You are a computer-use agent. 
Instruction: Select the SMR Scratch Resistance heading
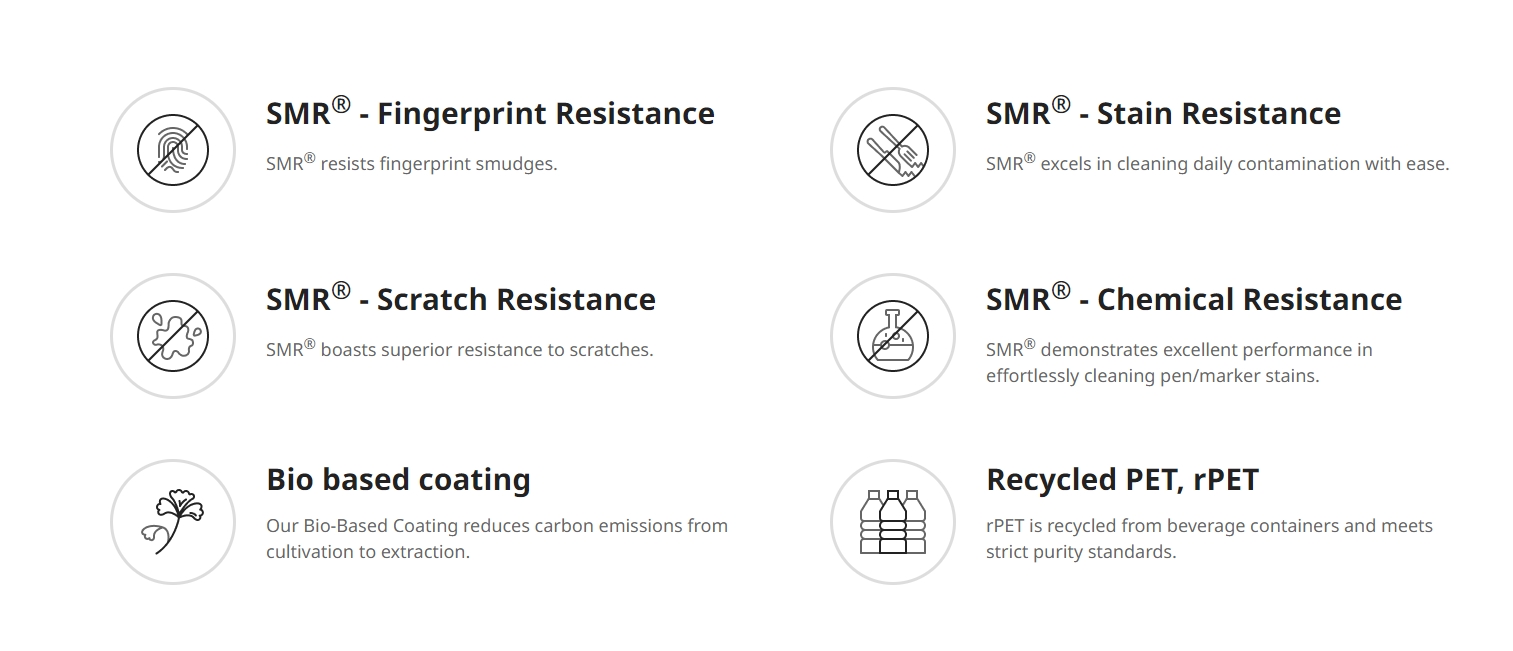click(461, 298)
